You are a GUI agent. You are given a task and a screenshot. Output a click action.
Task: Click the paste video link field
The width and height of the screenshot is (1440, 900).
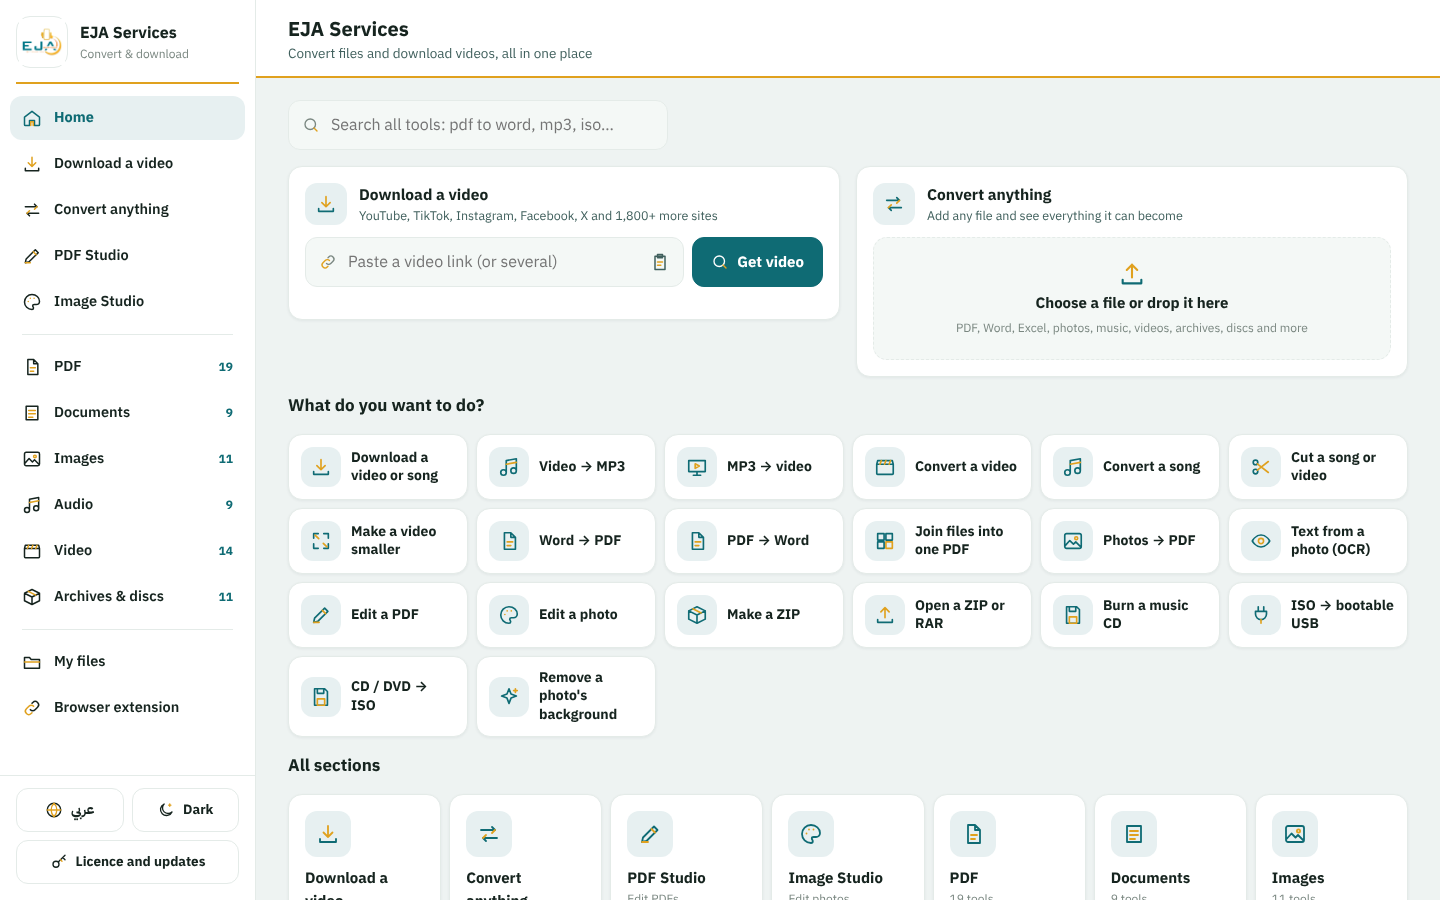point(494,262)
